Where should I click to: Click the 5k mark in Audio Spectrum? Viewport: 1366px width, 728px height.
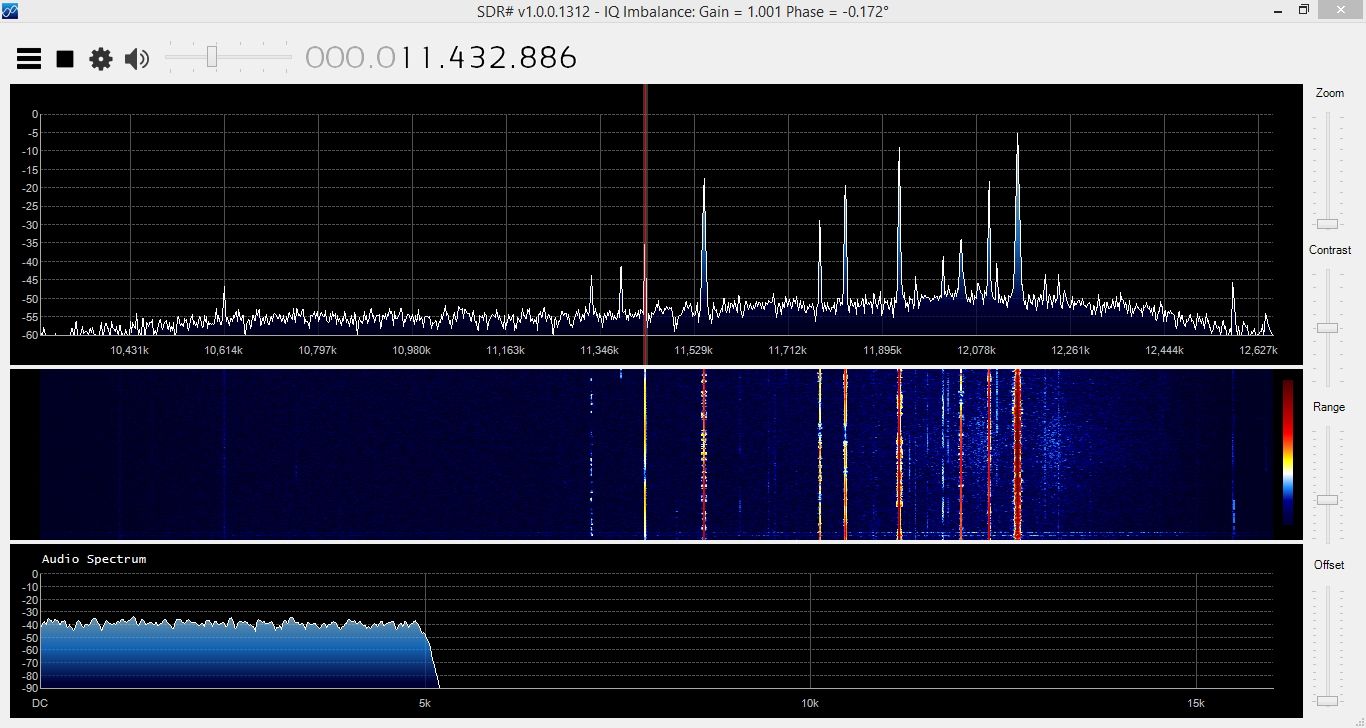425,703
